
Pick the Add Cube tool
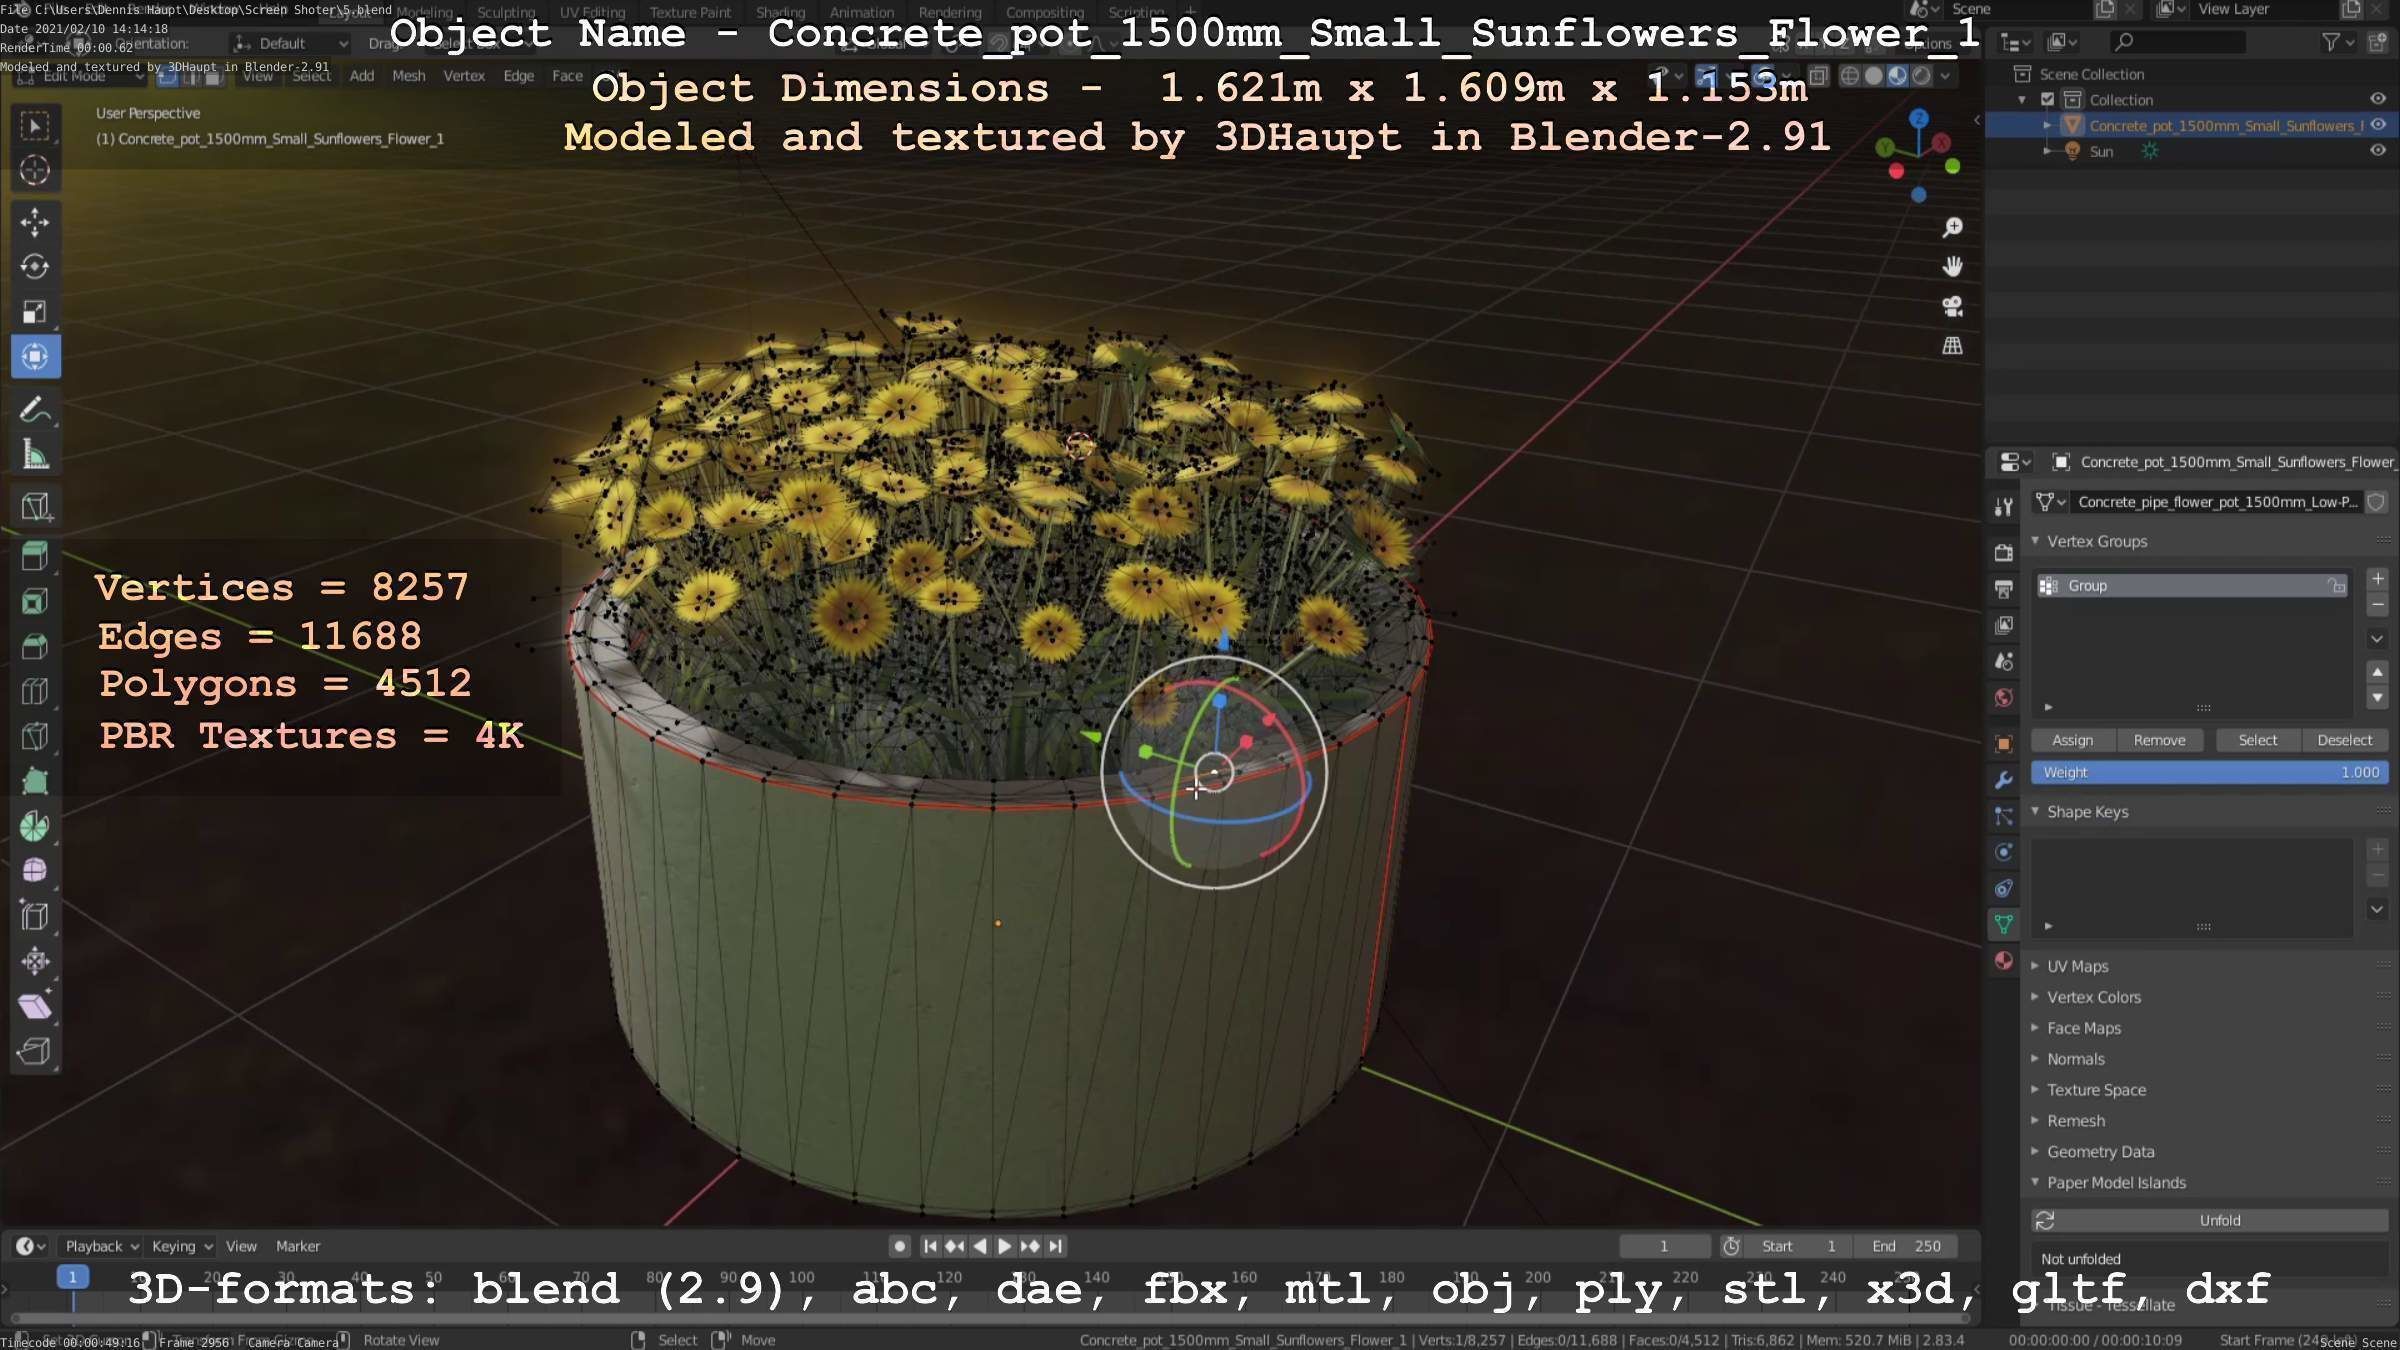point(35,507)
